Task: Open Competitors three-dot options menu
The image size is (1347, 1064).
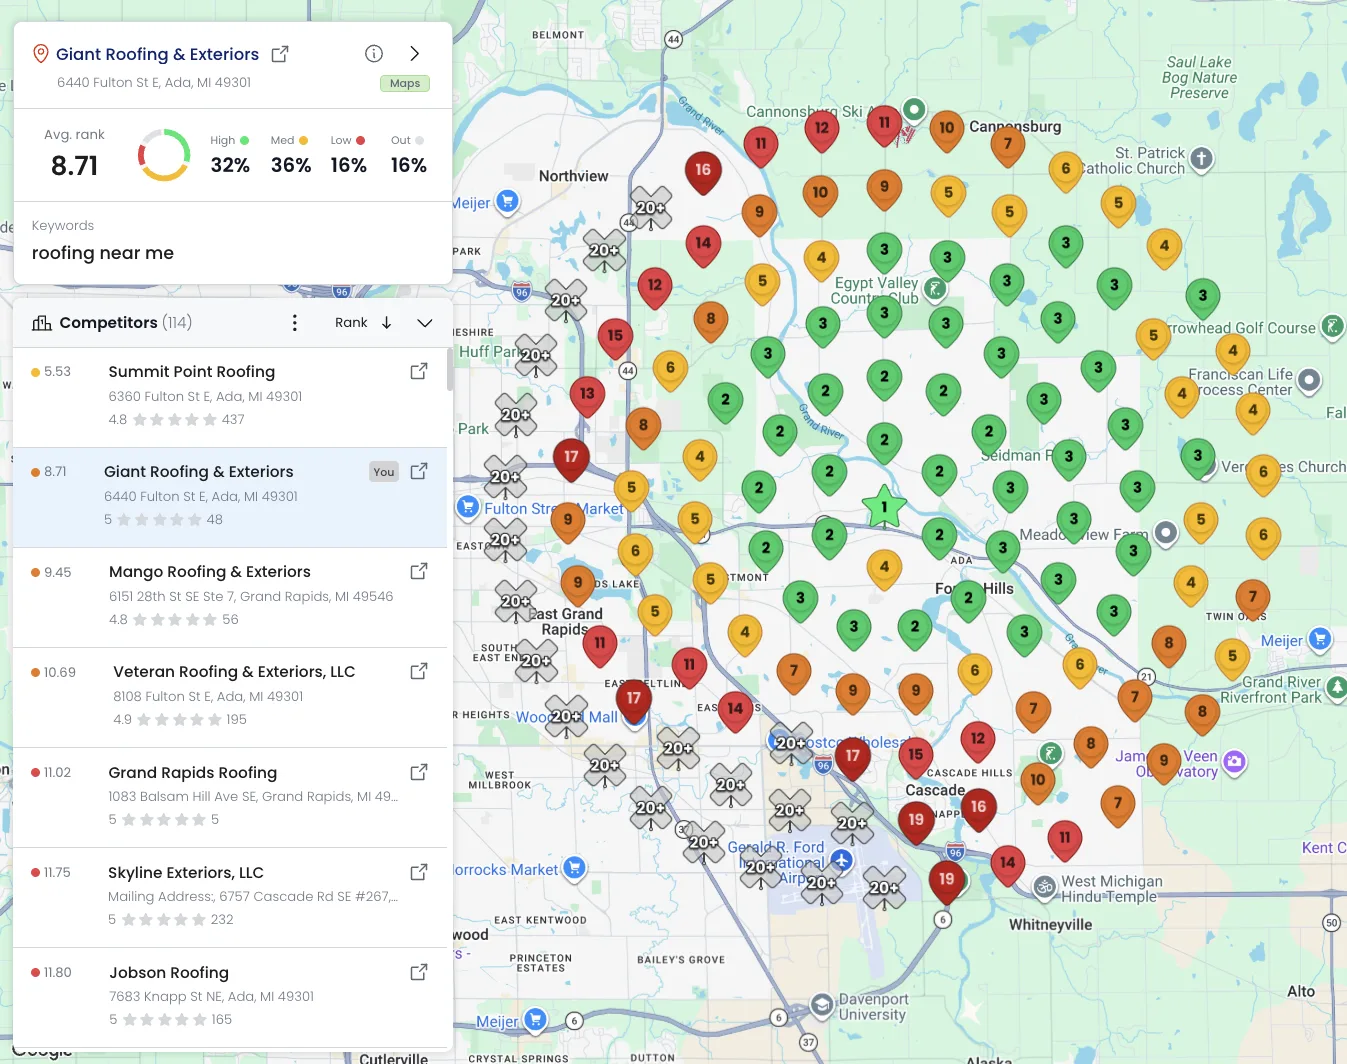Action: [x=294, y=323]
